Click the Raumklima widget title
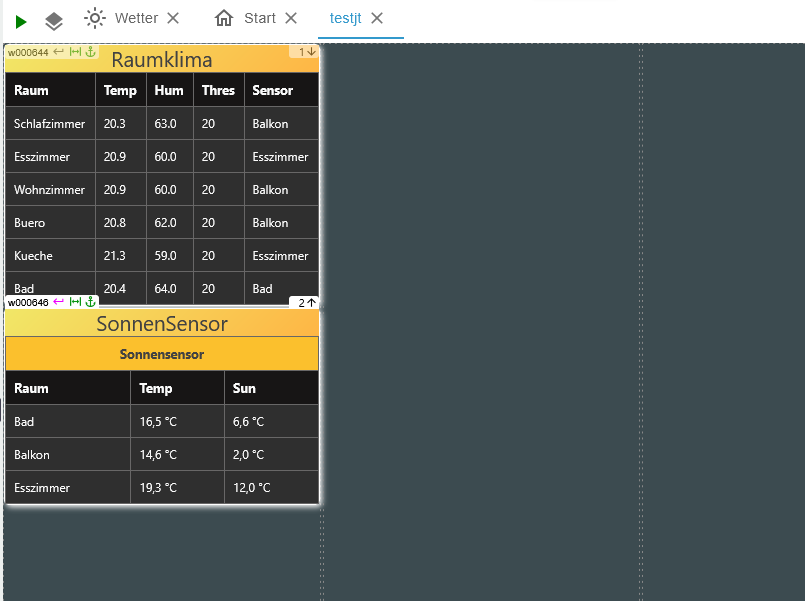This screenshot has width=805, height=601. pos(162,60)
